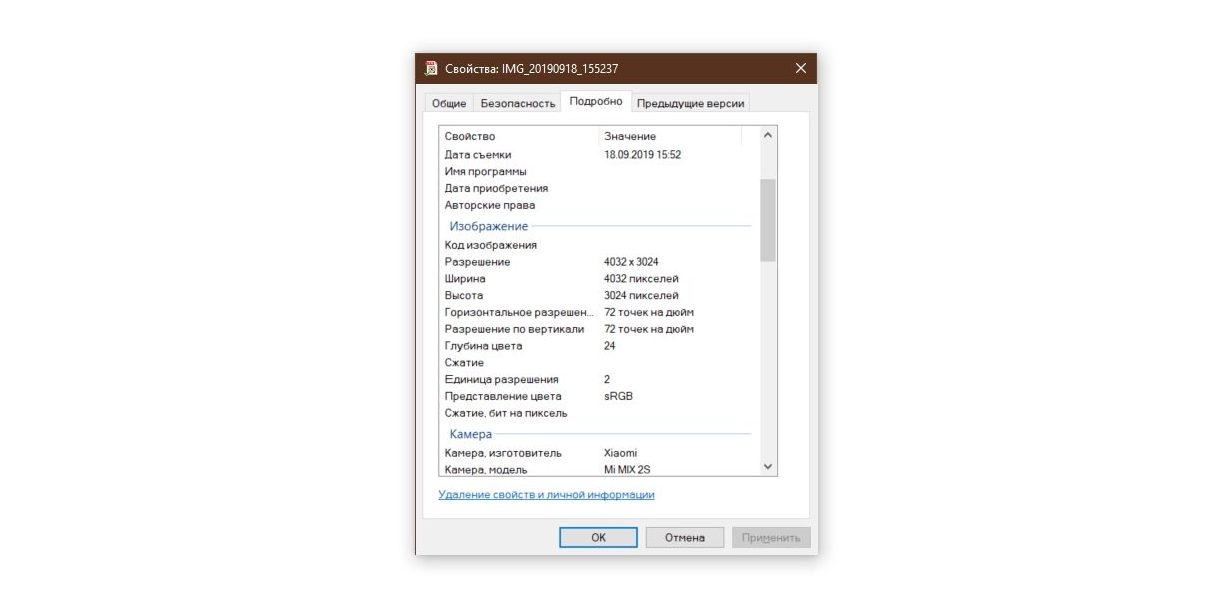
Task: Open the Безопасность tab
Action: coord(517,103)
